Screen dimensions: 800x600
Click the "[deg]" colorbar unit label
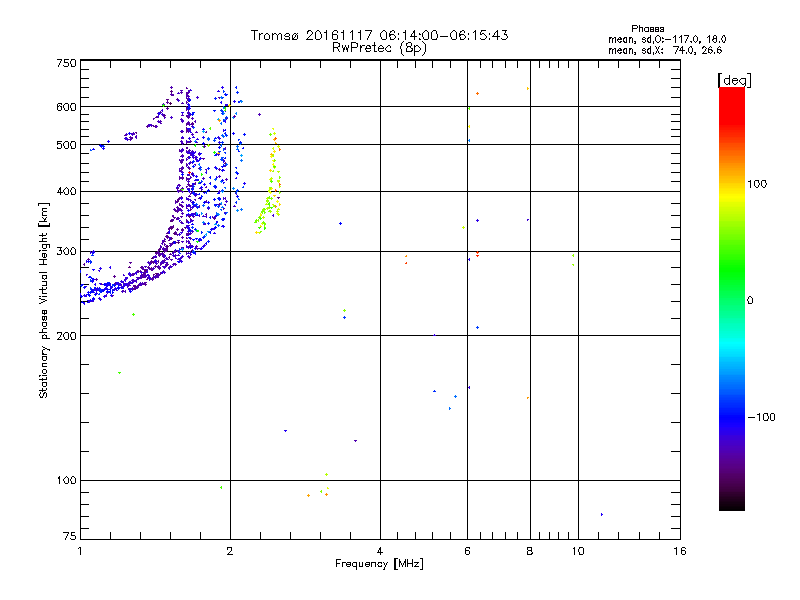click(x=734, y=80)
